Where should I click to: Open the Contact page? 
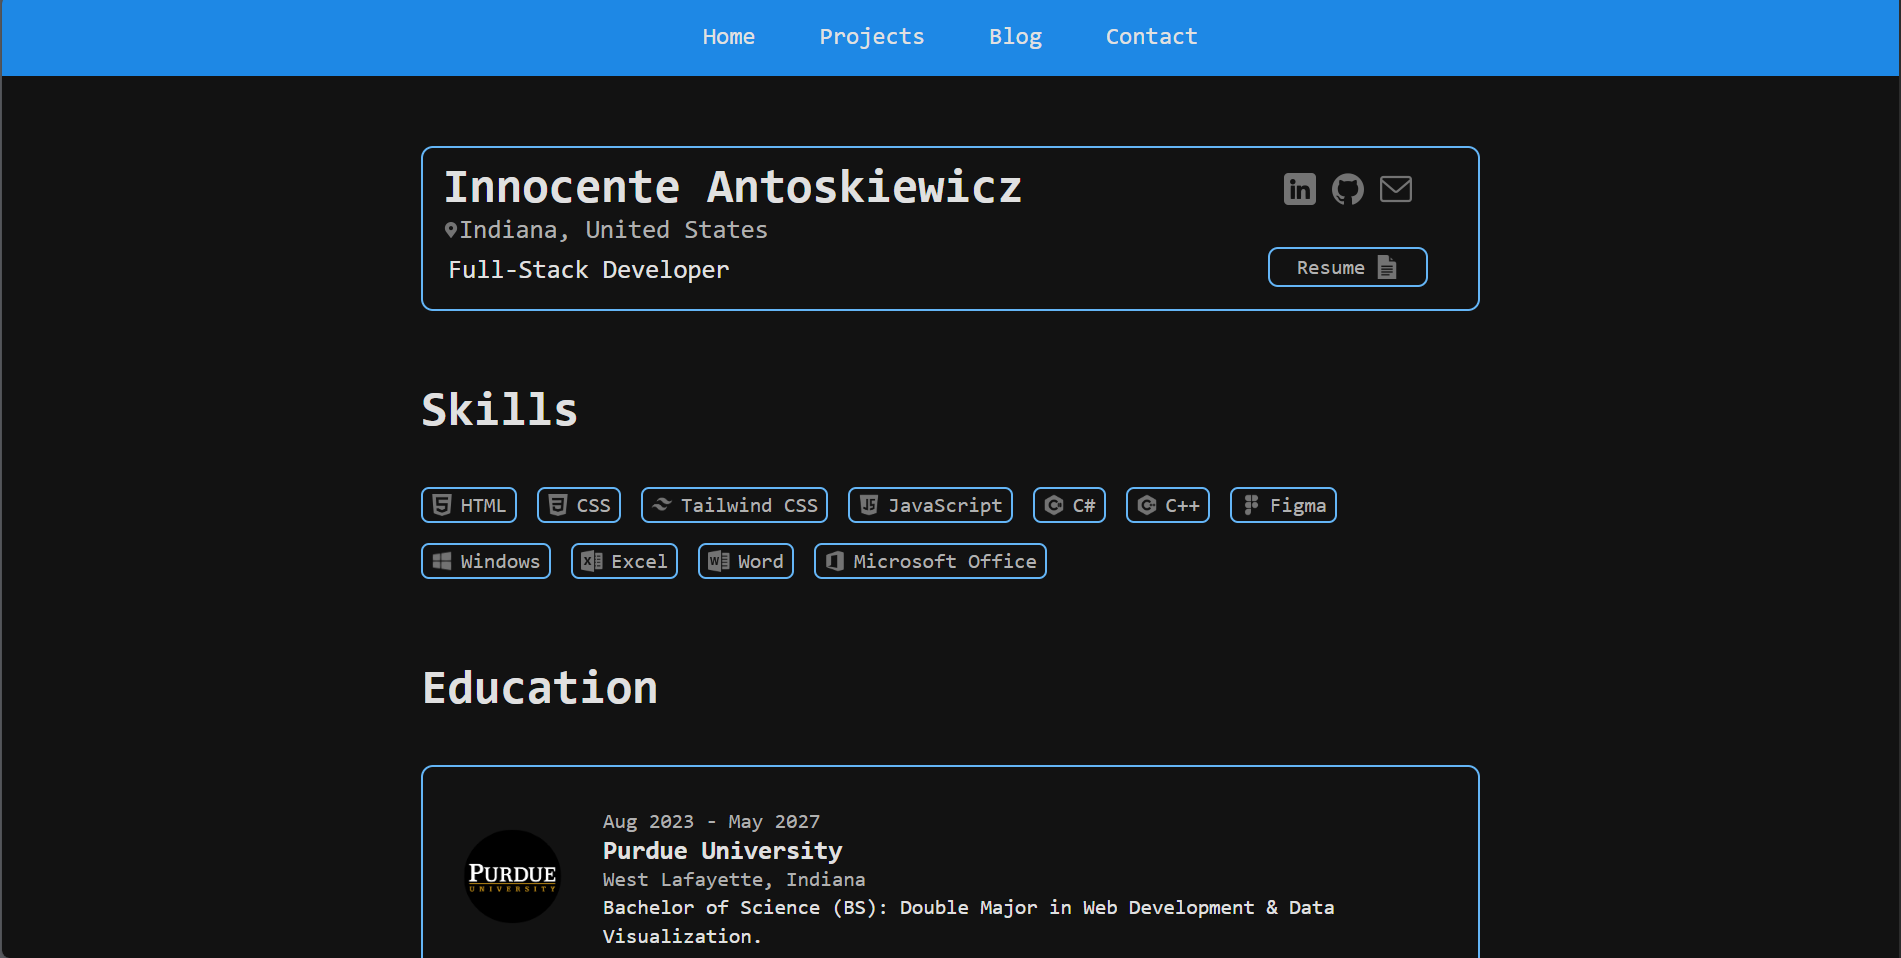(1152, 37)
